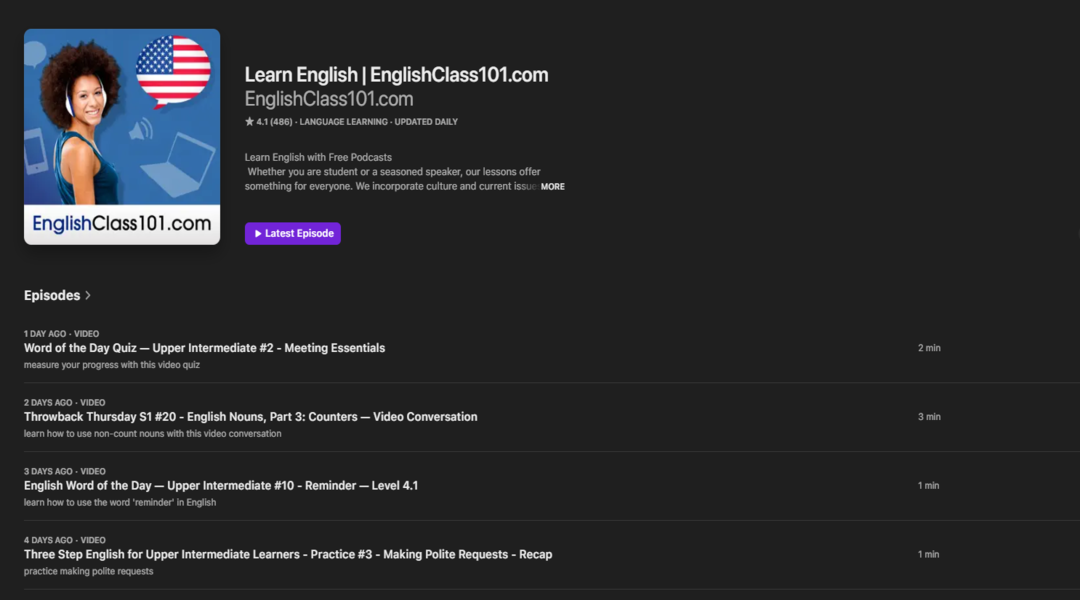Open the EnglishClass101.com author link
Image resolution: width=1080 pixels, height=600 pixels.
[x=329, y=99]
